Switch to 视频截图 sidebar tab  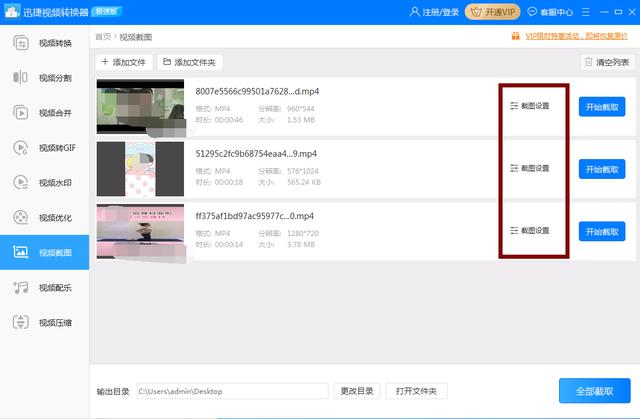coord(44,252)
